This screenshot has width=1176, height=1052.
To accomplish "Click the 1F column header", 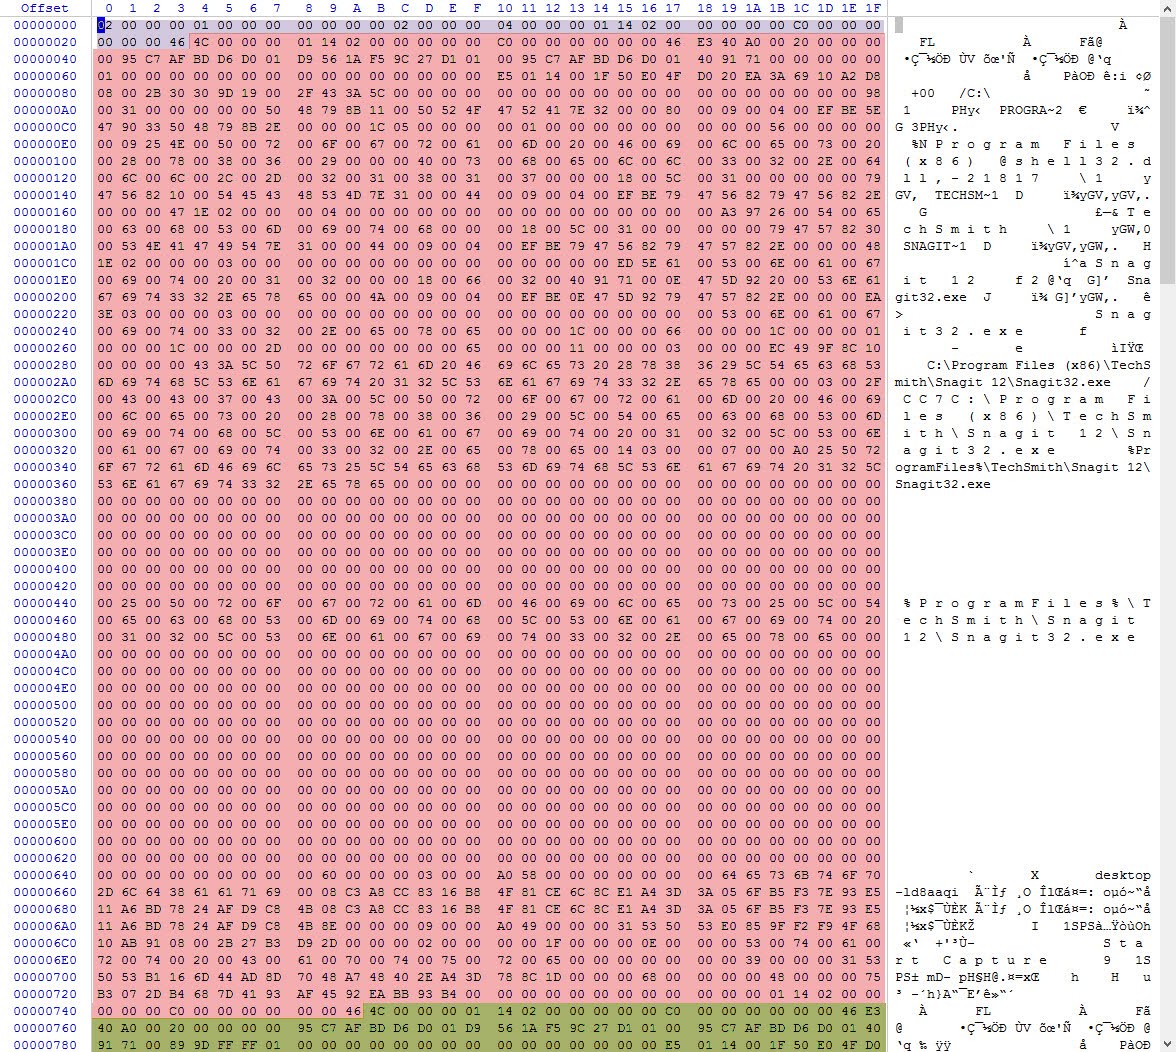I will 873,8.
